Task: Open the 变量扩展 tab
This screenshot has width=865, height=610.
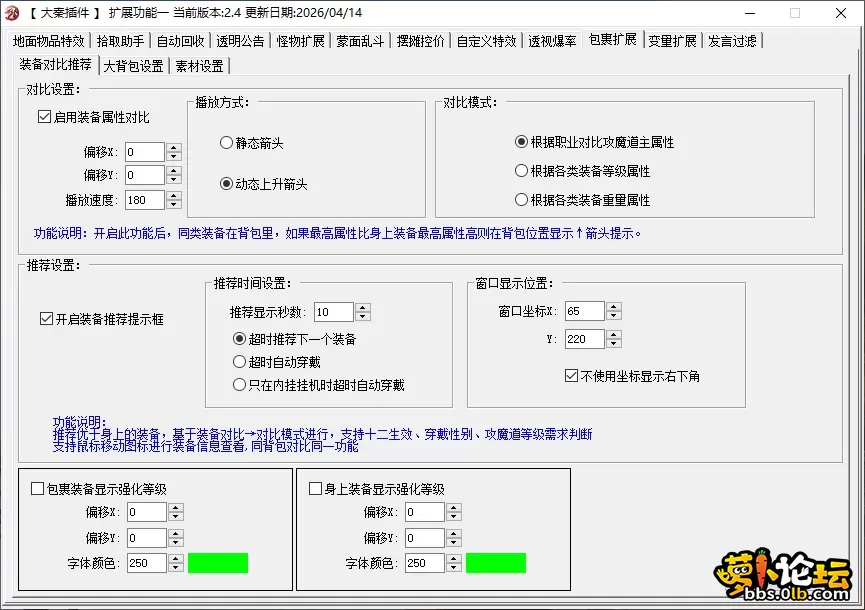Action: click(672, 41)
